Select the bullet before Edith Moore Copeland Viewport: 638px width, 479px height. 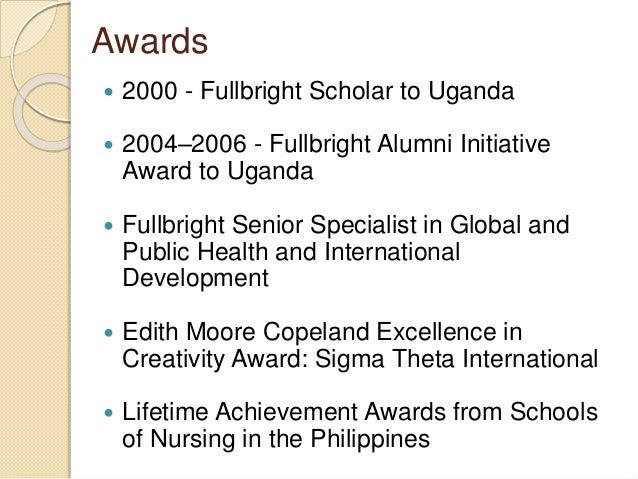[x=108, y=332]
